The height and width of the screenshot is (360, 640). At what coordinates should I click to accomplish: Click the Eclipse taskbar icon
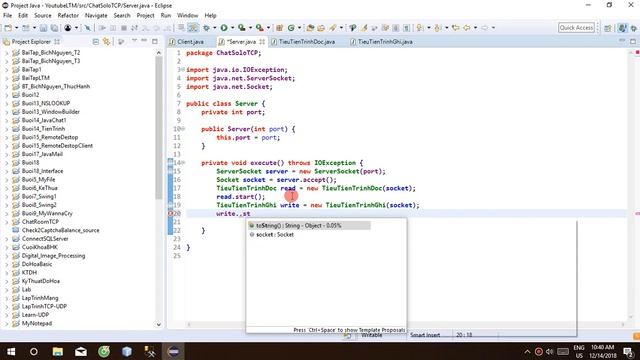pyautogui.click(x=173, y=351)
